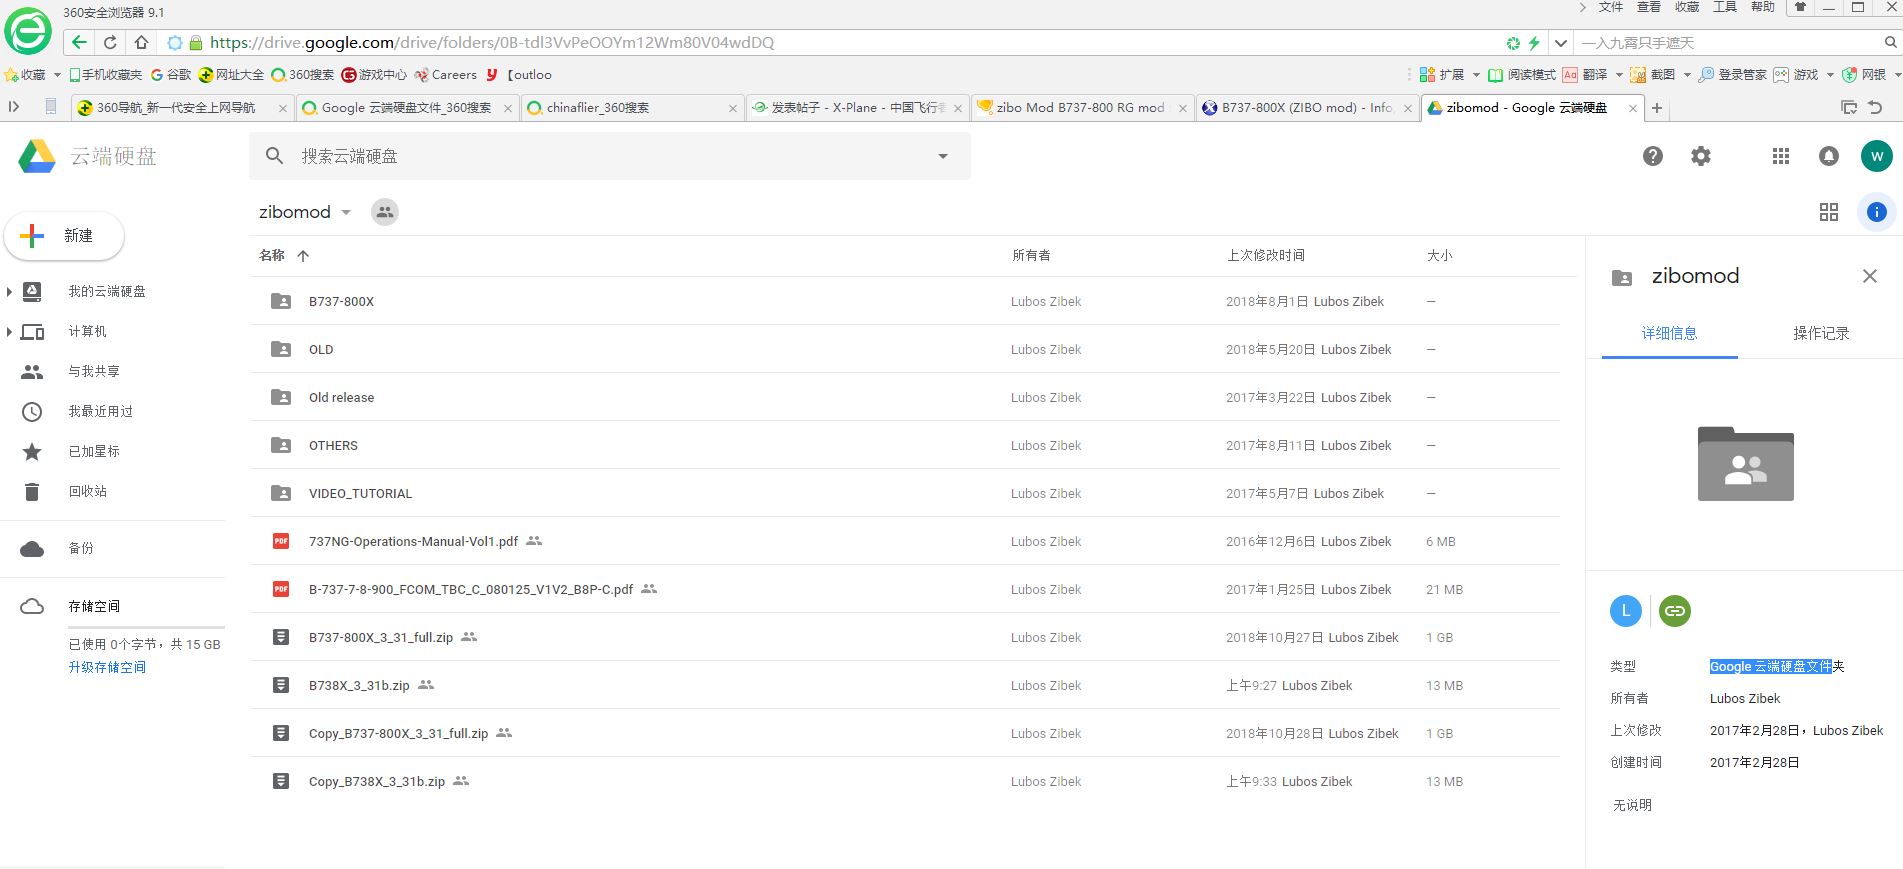
Task: Open Drive settings gear icon
Action: [x=1701, y=156]
